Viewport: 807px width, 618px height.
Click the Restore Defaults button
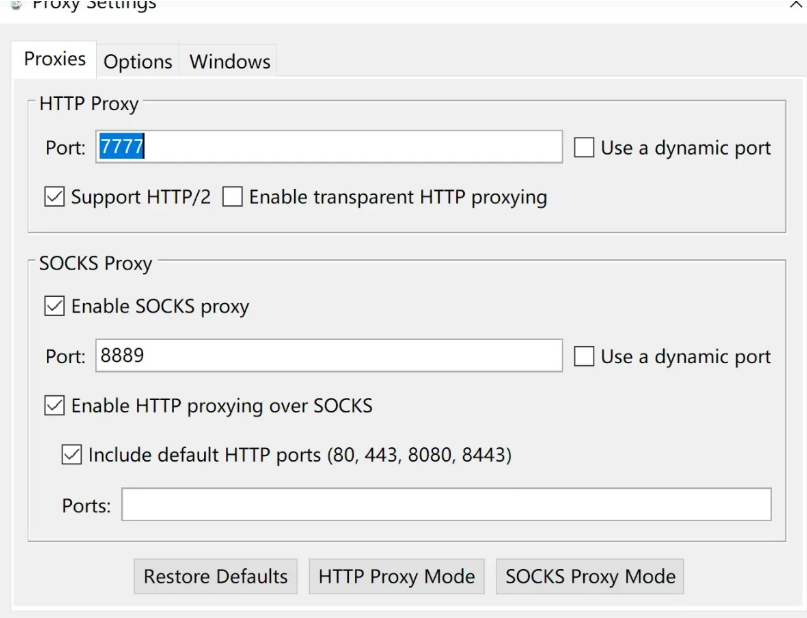point(216,576)
